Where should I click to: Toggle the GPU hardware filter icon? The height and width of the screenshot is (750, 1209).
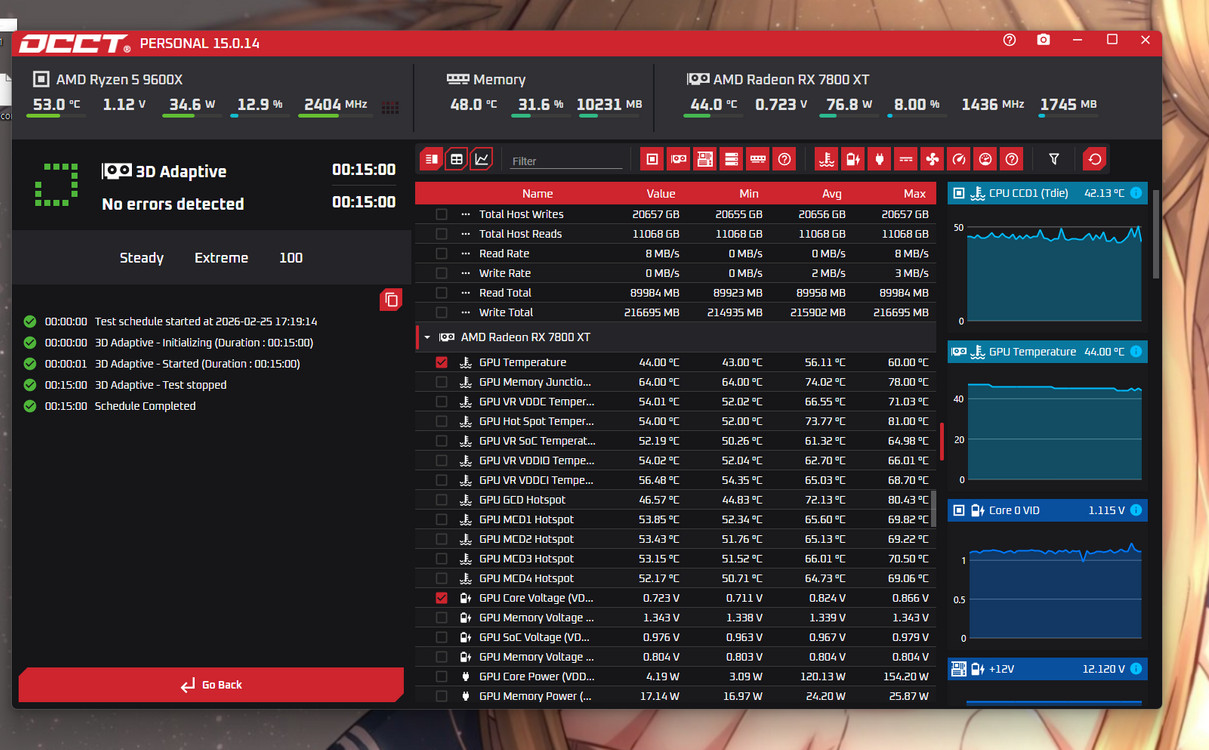click(679, 159)
